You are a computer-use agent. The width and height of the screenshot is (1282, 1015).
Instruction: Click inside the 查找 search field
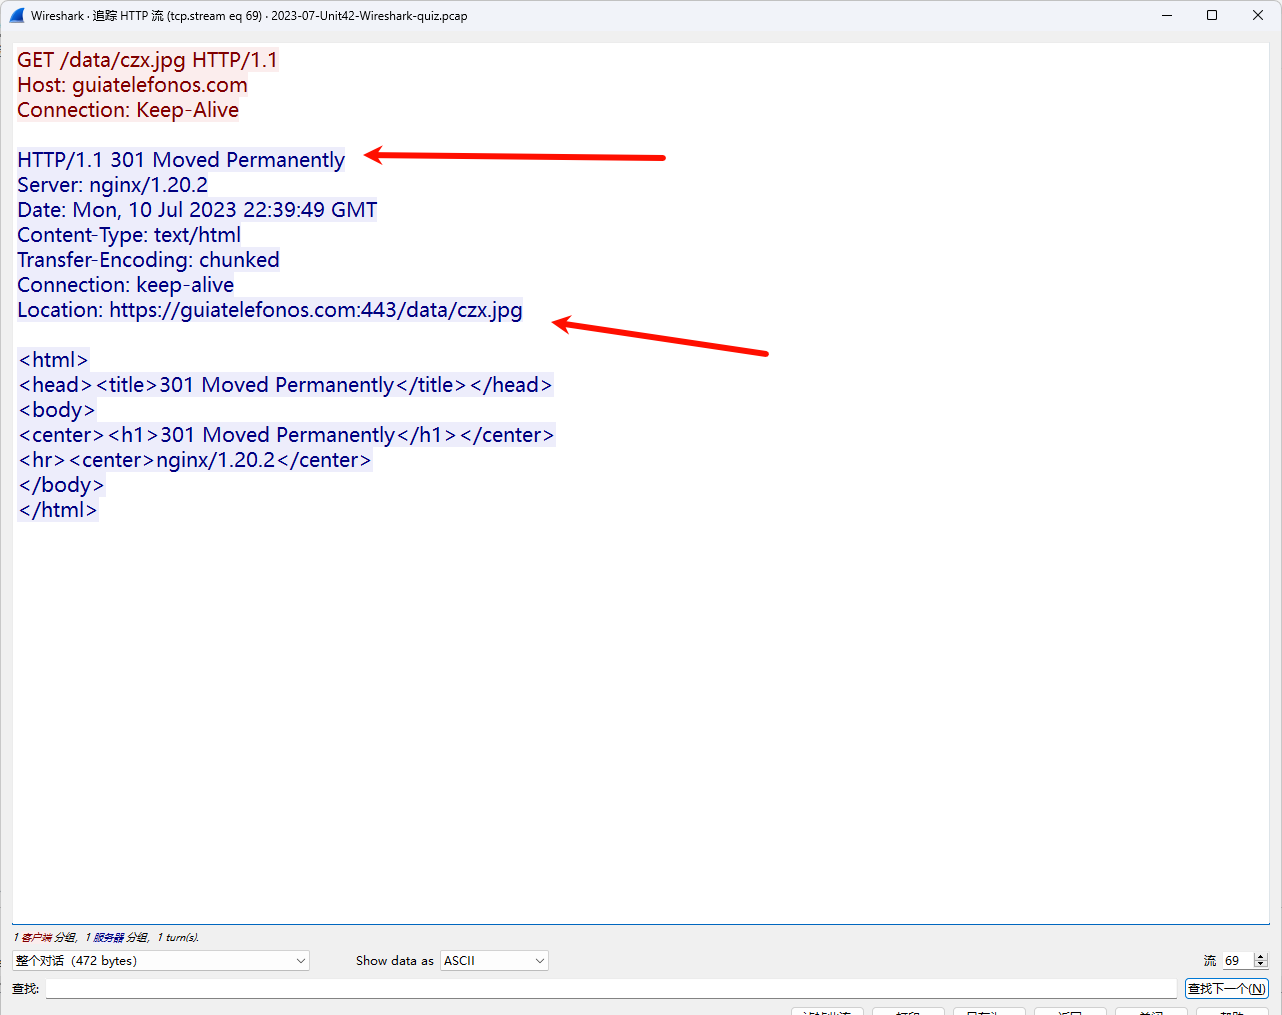coord(600,988)
